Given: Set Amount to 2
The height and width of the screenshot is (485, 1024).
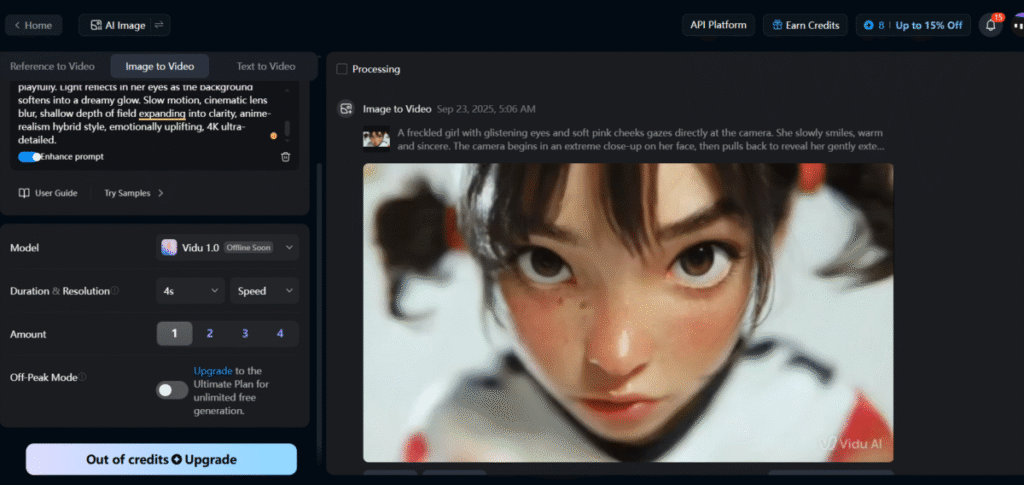Looking at the screenshot, I should click(210, 334).
